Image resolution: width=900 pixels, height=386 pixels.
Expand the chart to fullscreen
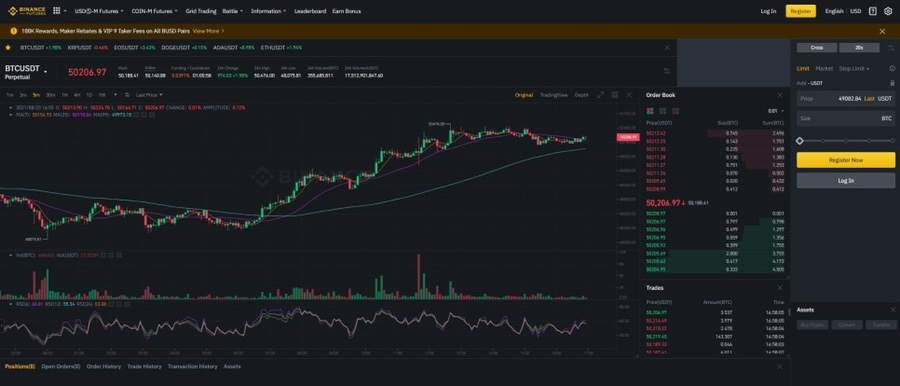pyautogui.click(x=600, y=95)
